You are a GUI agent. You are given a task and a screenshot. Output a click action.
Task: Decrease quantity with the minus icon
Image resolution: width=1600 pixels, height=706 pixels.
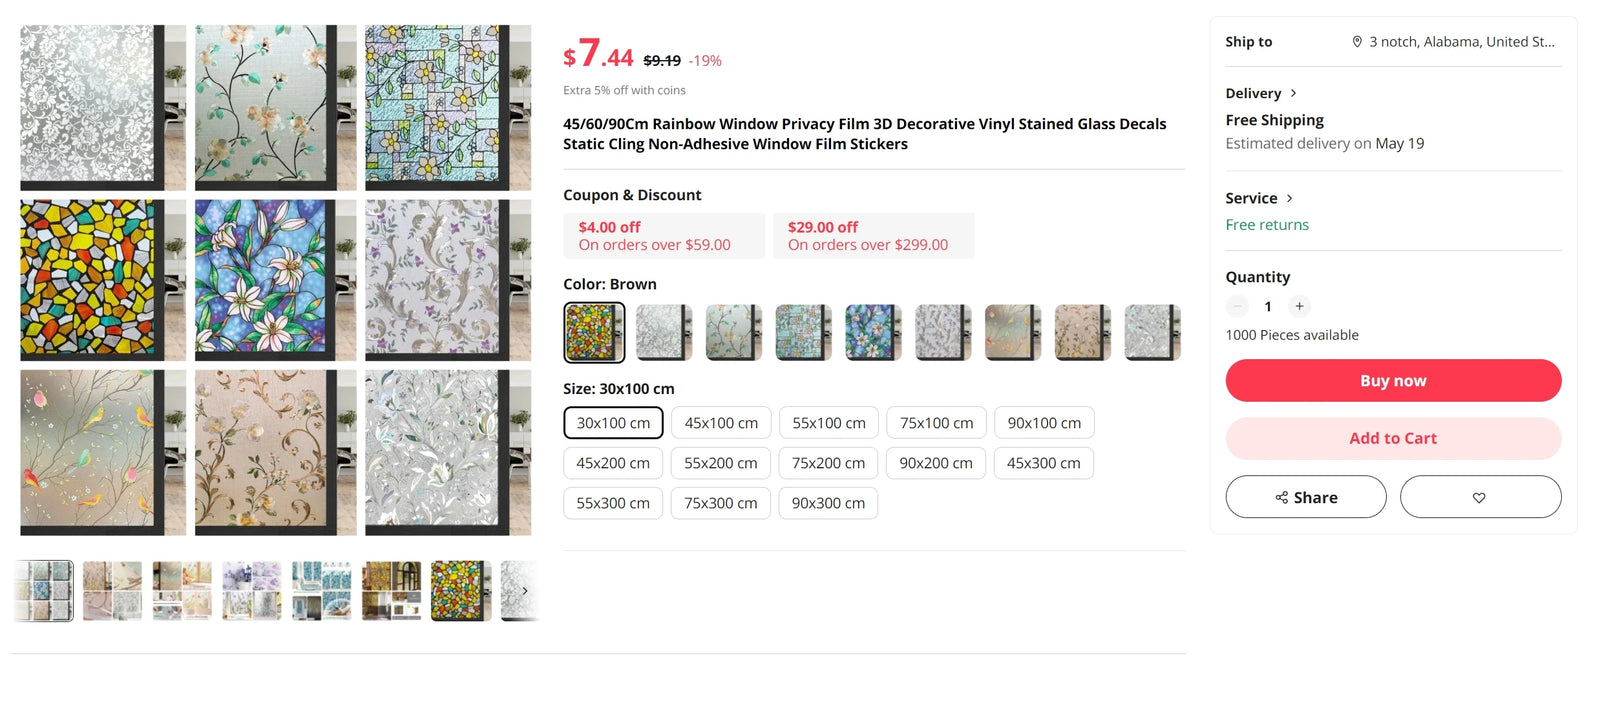click(1238, 307)
